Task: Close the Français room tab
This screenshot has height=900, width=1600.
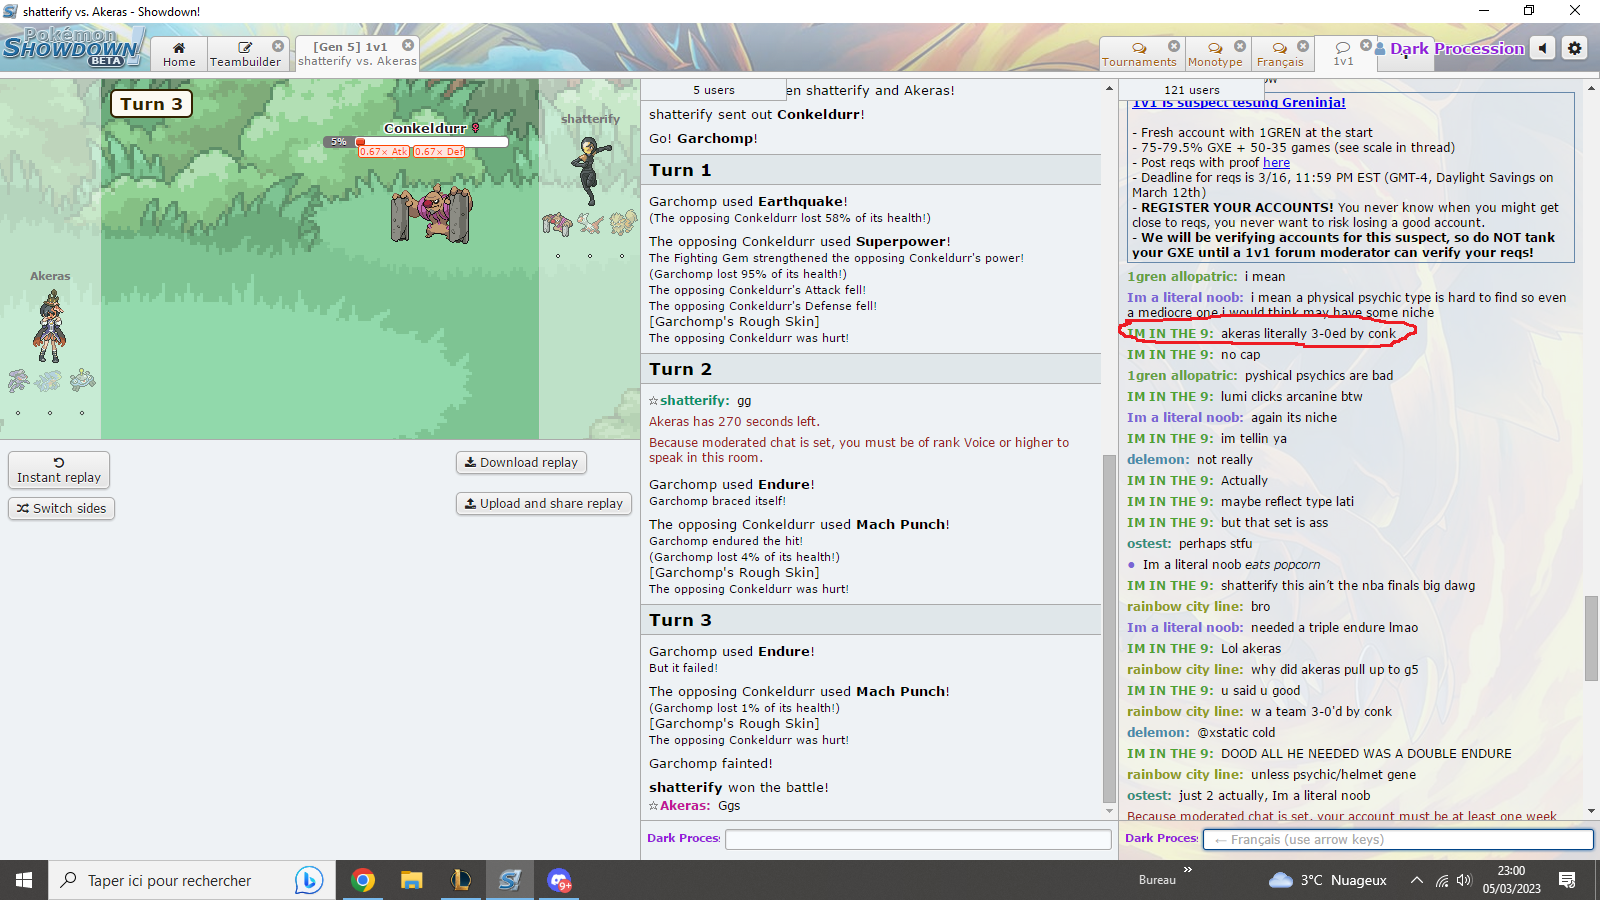Action: click(x=1303, y=46)
